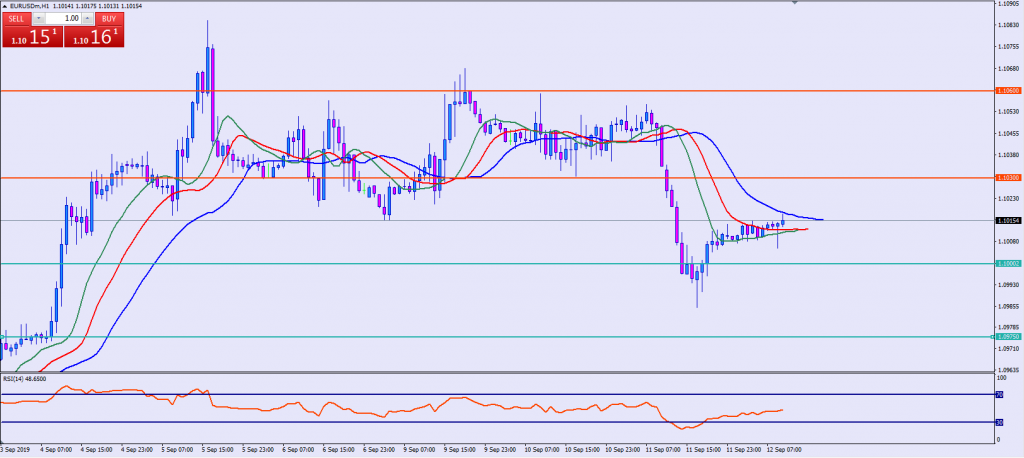Click the 1.10600 price label tag
This screenshot has height=458, width=1024.
pos(1008,91)
